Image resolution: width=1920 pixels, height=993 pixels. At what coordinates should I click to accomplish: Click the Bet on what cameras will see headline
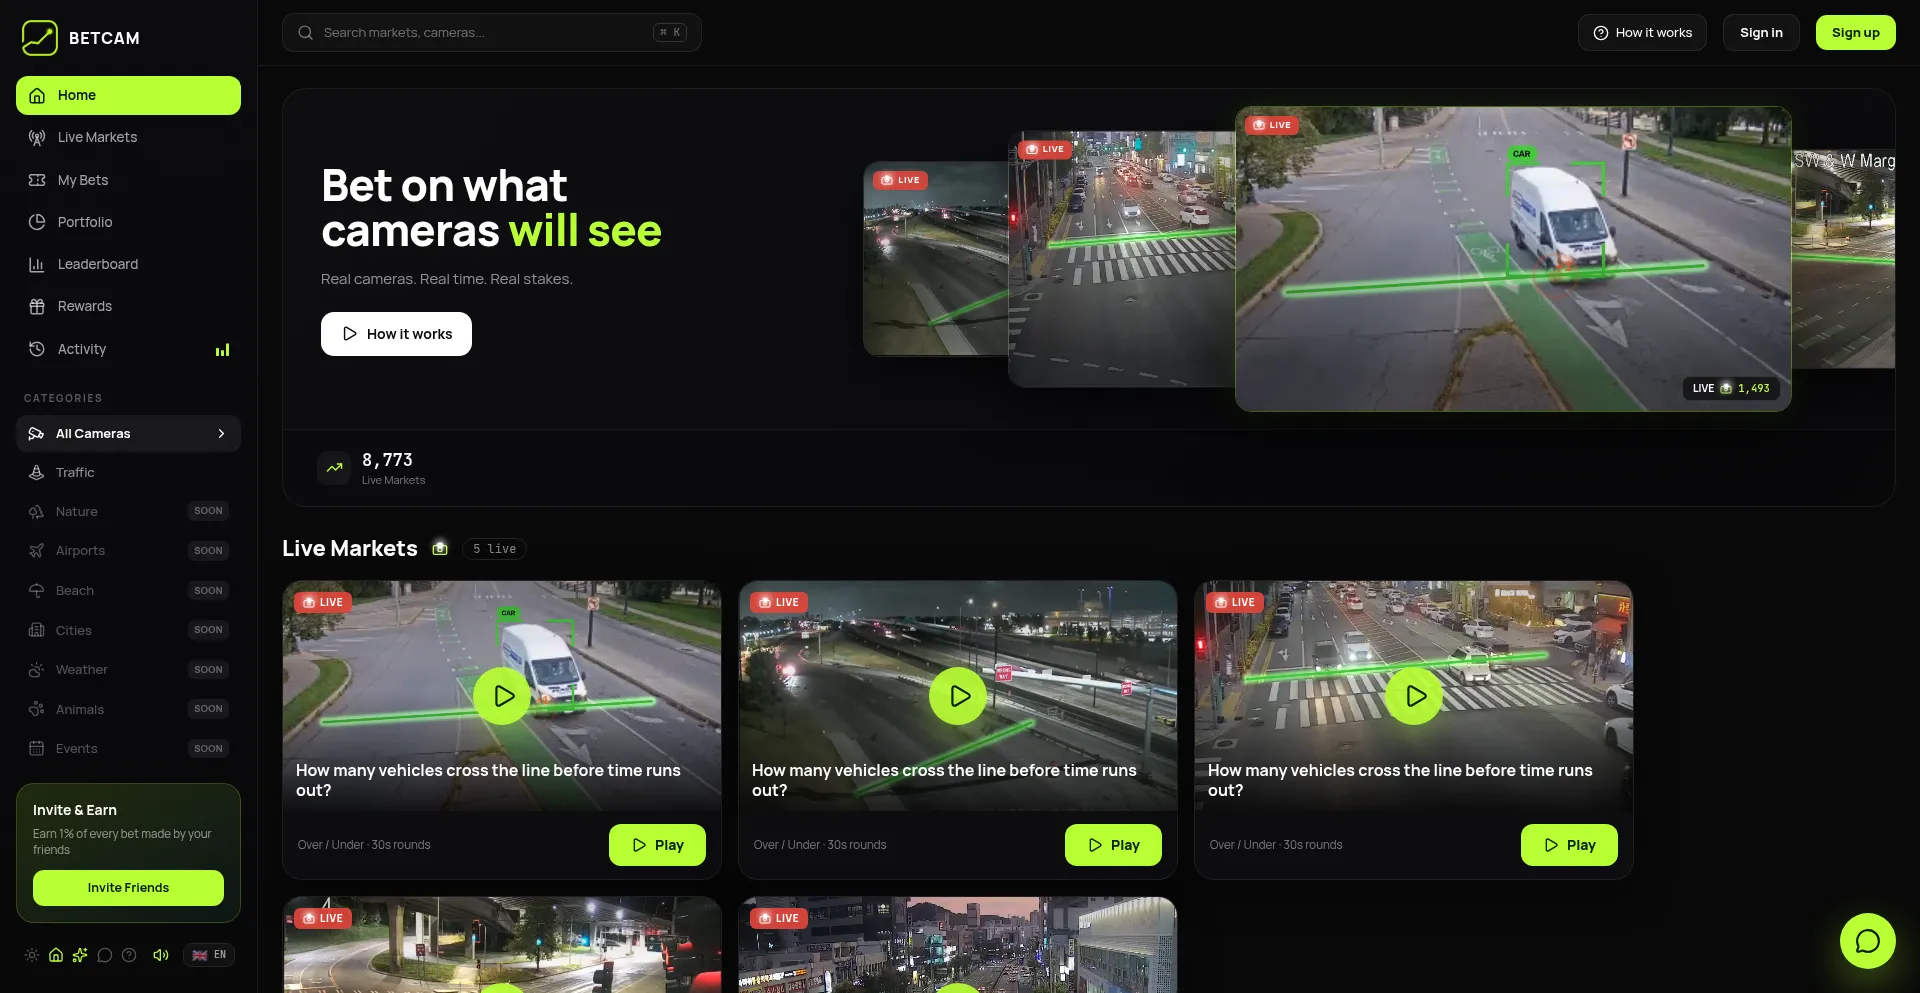coord(491,208)
